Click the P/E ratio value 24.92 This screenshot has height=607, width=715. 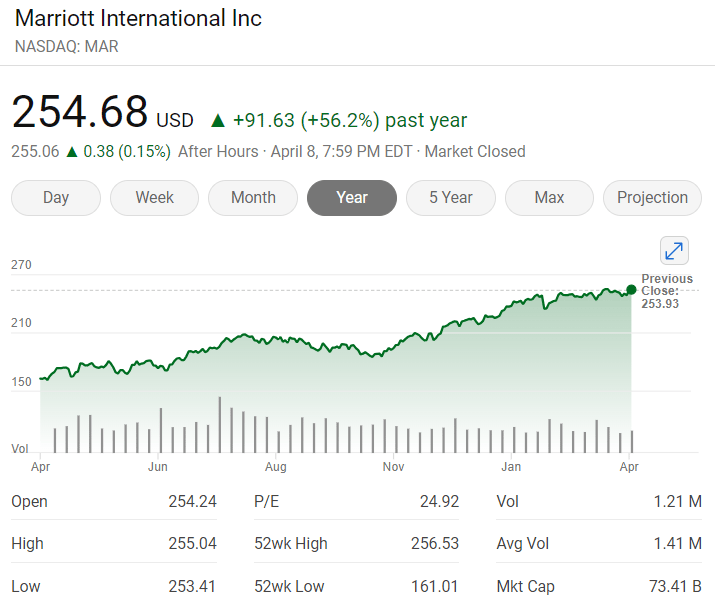439,502
